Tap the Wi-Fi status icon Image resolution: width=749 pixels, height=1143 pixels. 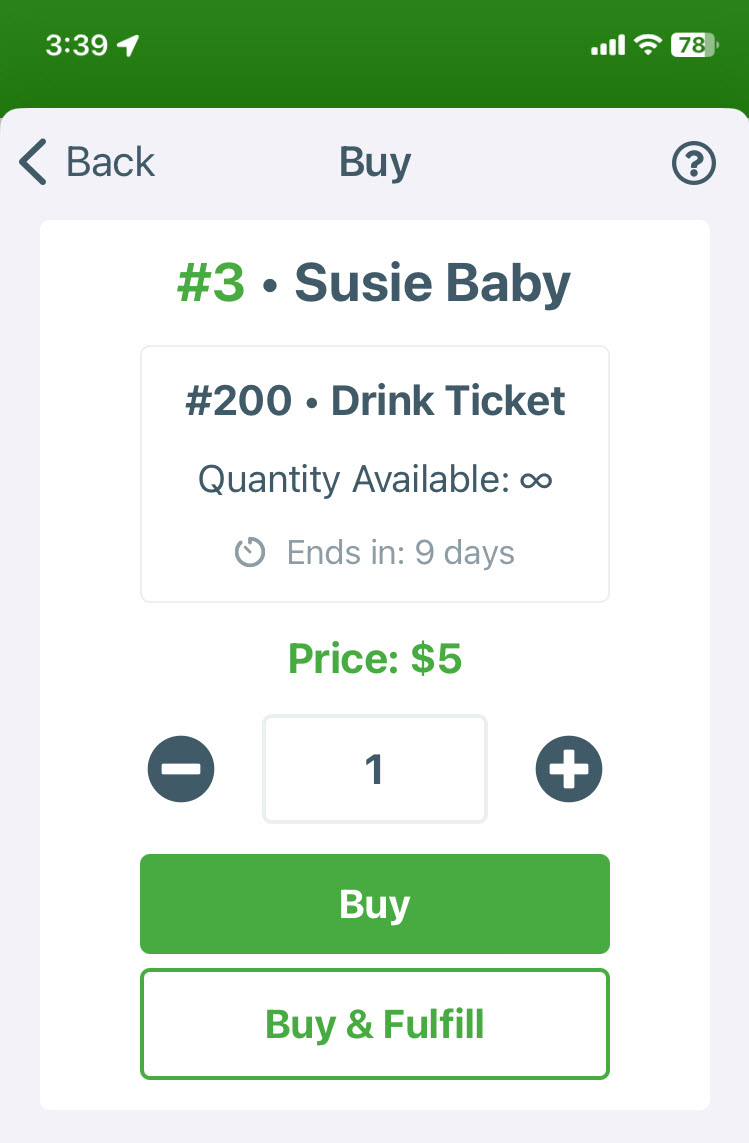647,45
